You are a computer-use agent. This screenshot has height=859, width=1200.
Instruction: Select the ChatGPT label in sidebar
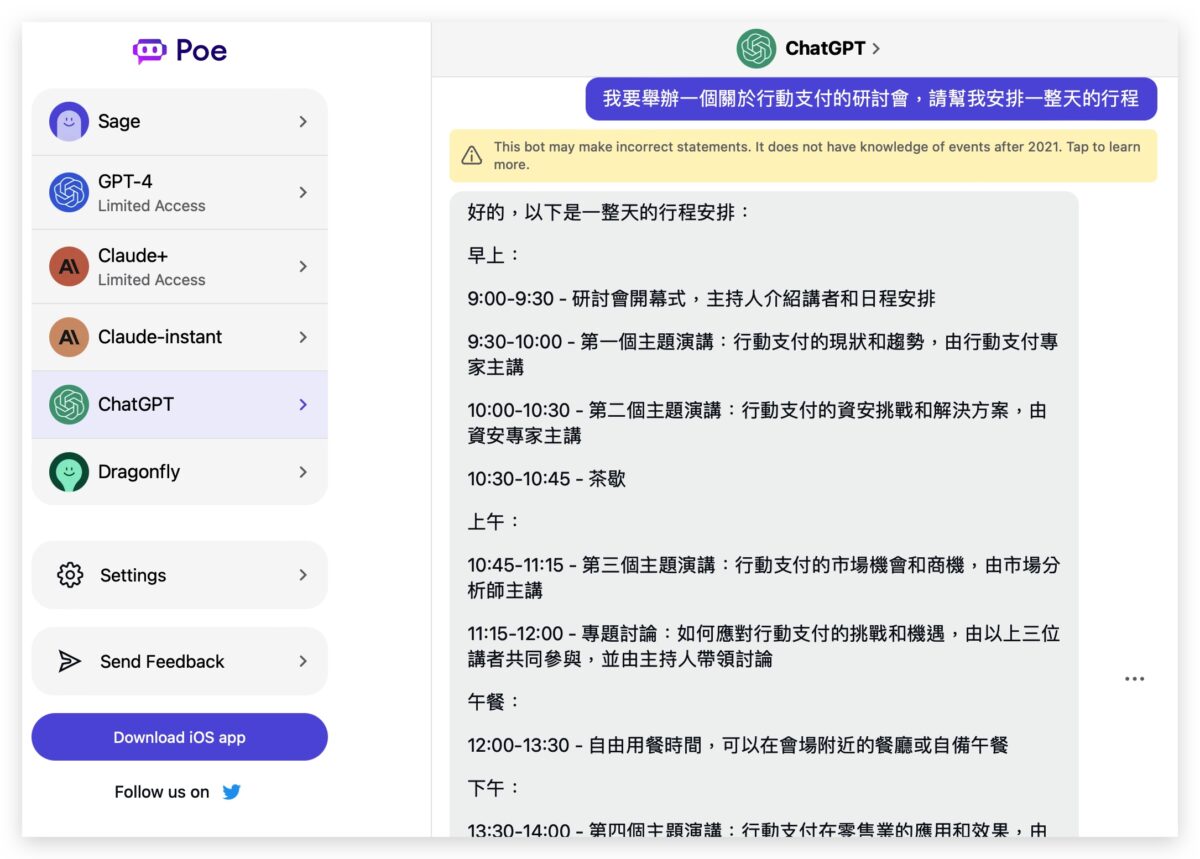click(136, 405)
